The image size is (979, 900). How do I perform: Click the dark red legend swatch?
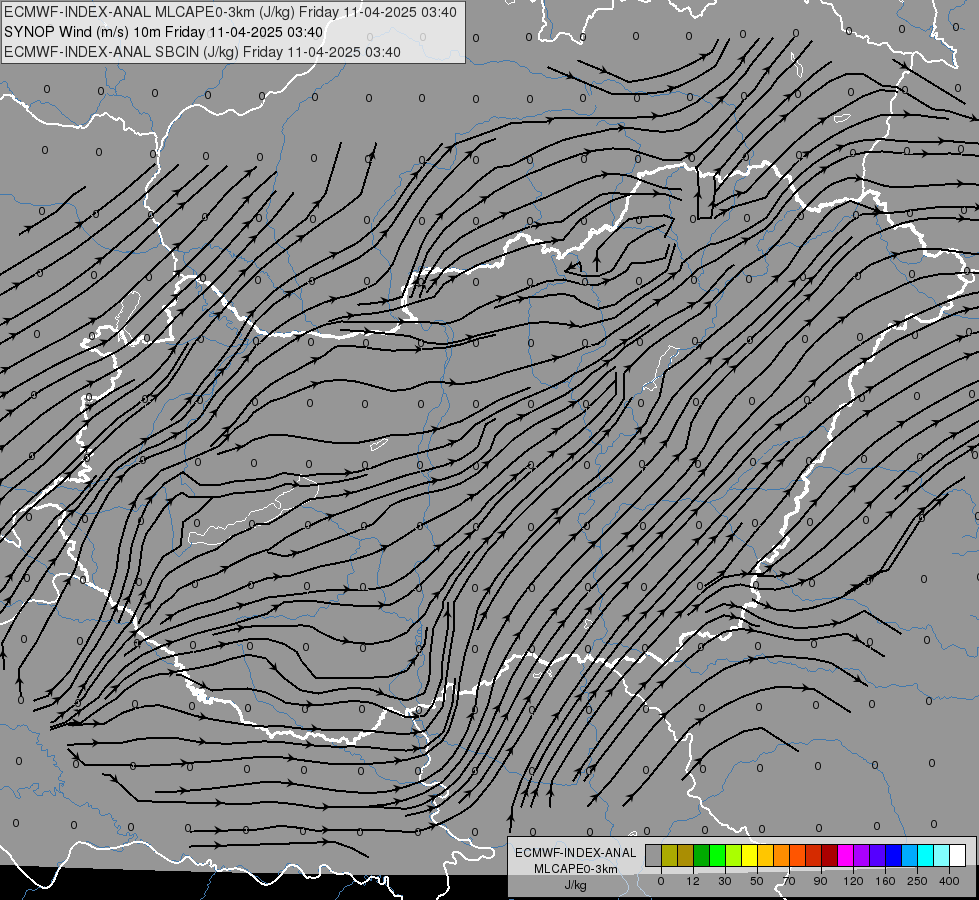[830, 855]
